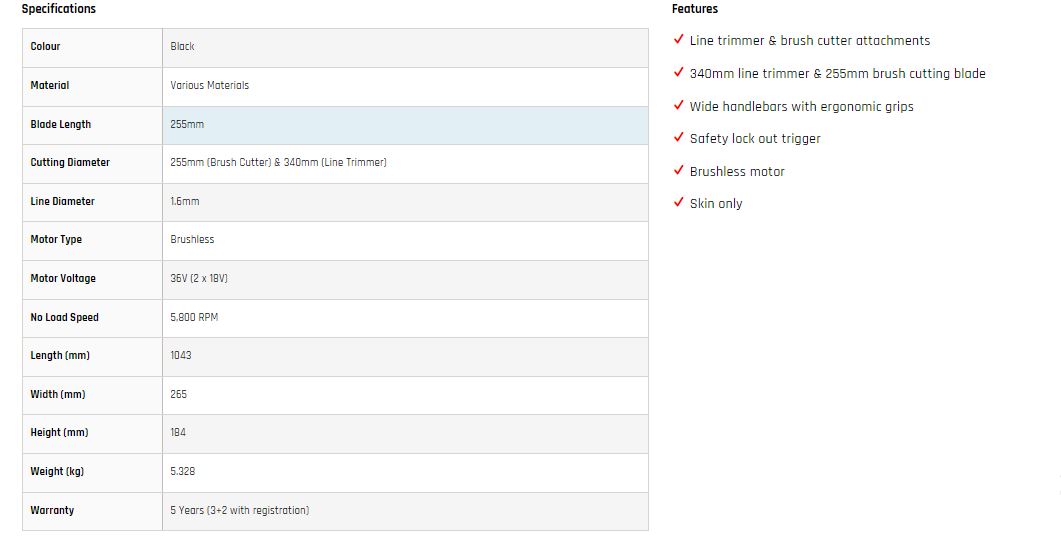Click the Cutting Diameter value cell

(x=405, y=164)
